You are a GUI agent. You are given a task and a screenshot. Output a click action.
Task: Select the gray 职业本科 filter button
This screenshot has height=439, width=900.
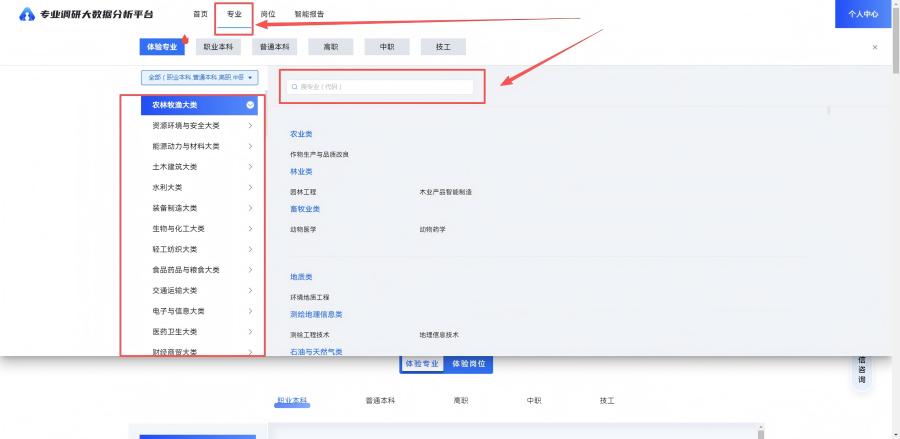coord(218,47)
